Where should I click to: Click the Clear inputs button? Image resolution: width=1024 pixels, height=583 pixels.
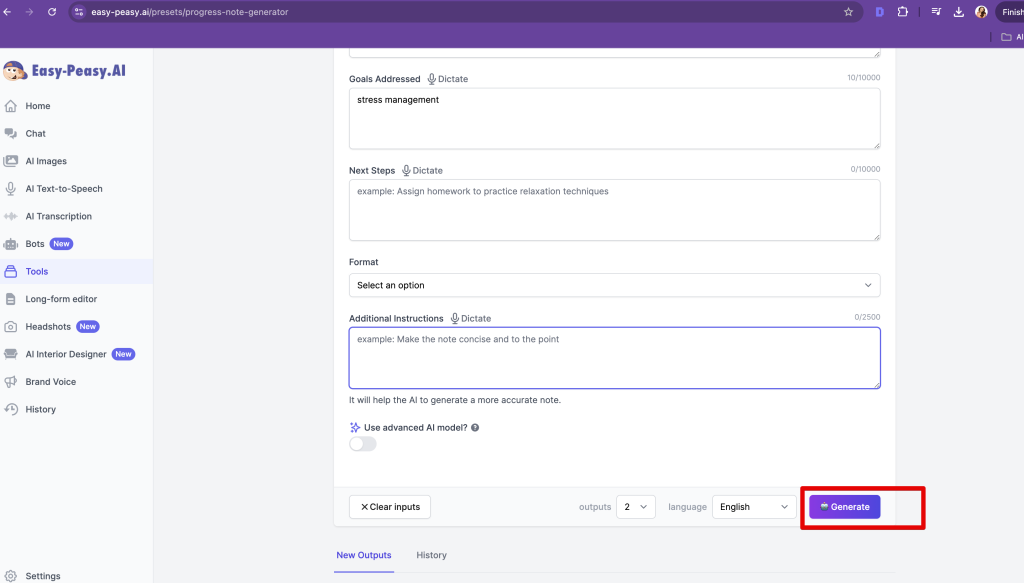pos(390,507)
